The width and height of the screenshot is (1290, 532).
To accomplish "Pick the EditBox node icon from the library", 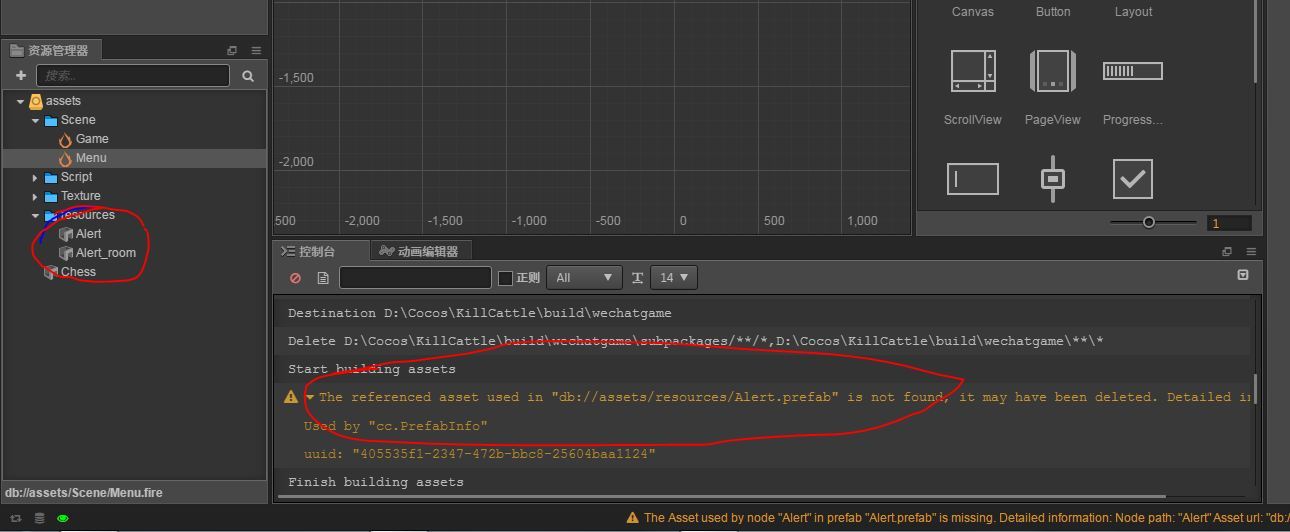I will 973,179.
